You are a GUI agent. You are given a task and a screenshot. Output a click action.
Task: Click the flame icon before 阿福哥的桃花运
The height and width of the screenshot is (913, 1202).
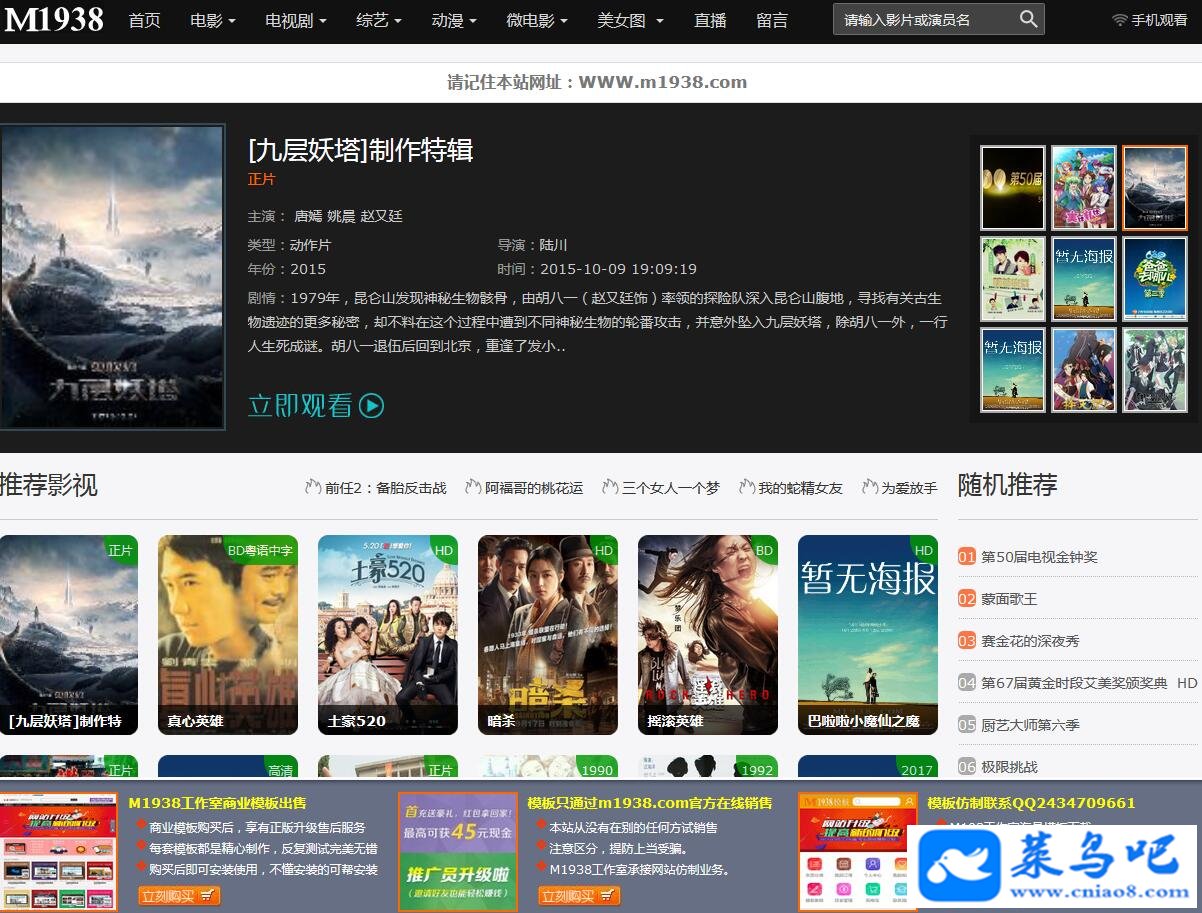coord(473,487)
